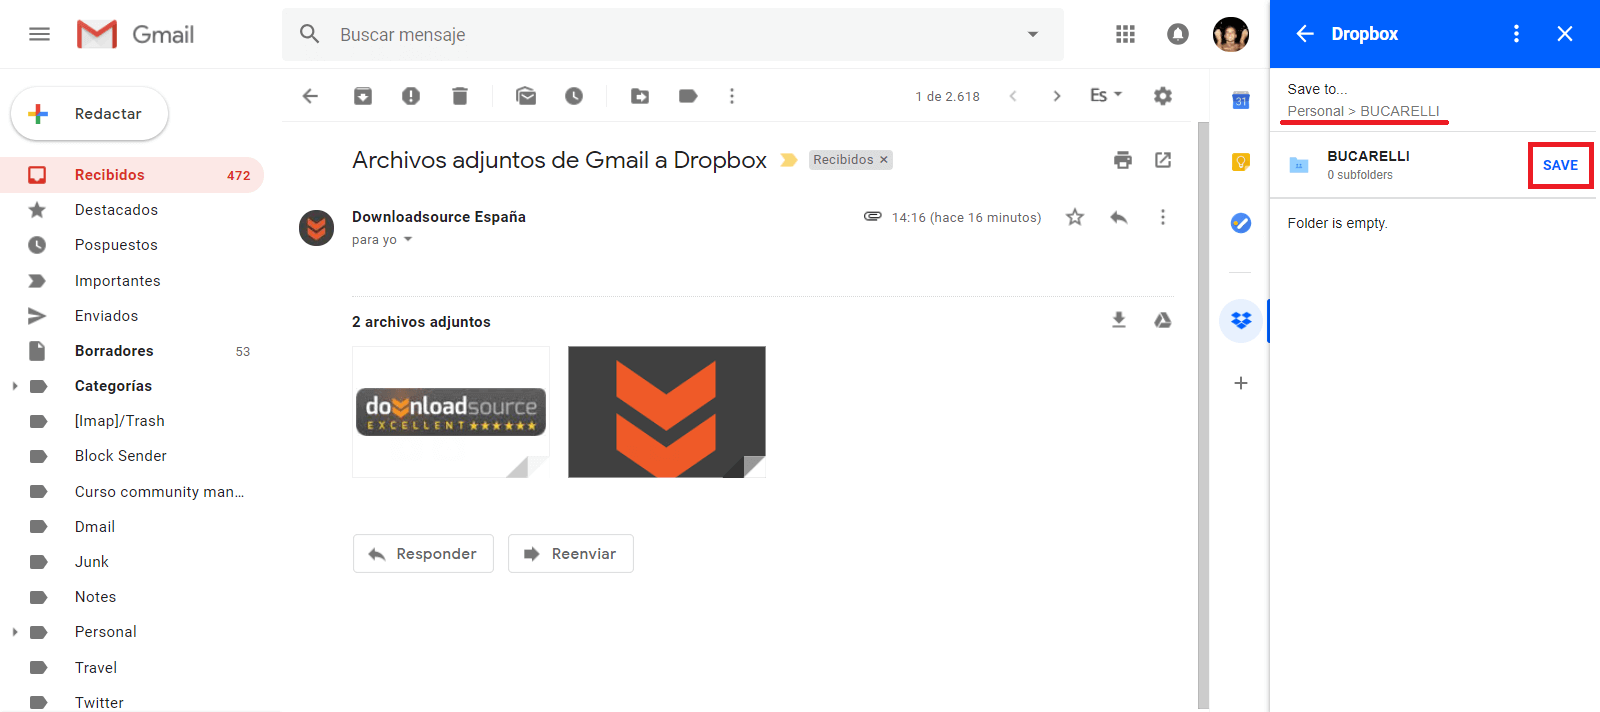Compose new email with Redactar
Image resolution: width=1600 pixels, height=712 pixels.
pos(89,114)
